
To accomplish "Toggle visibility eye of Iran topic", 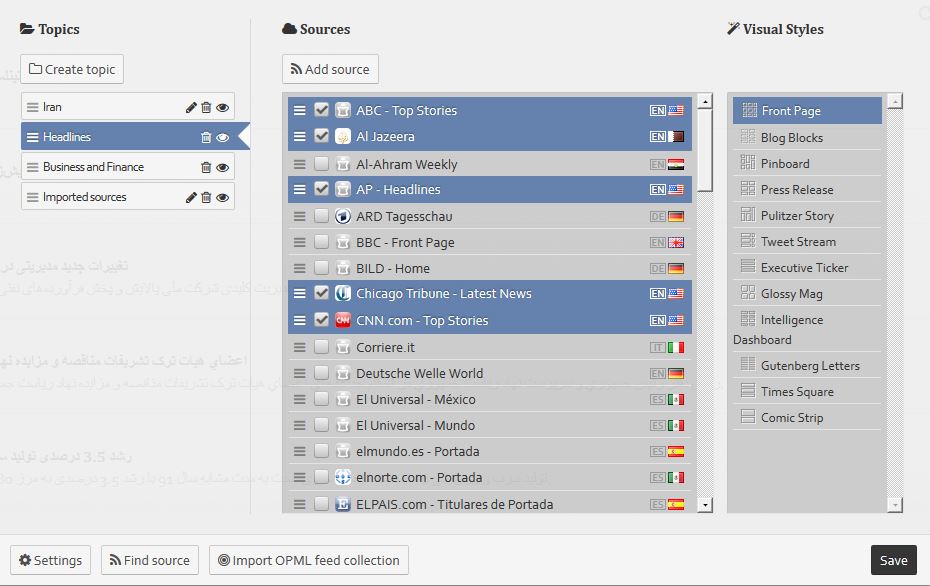I will (x=222, y=107).
